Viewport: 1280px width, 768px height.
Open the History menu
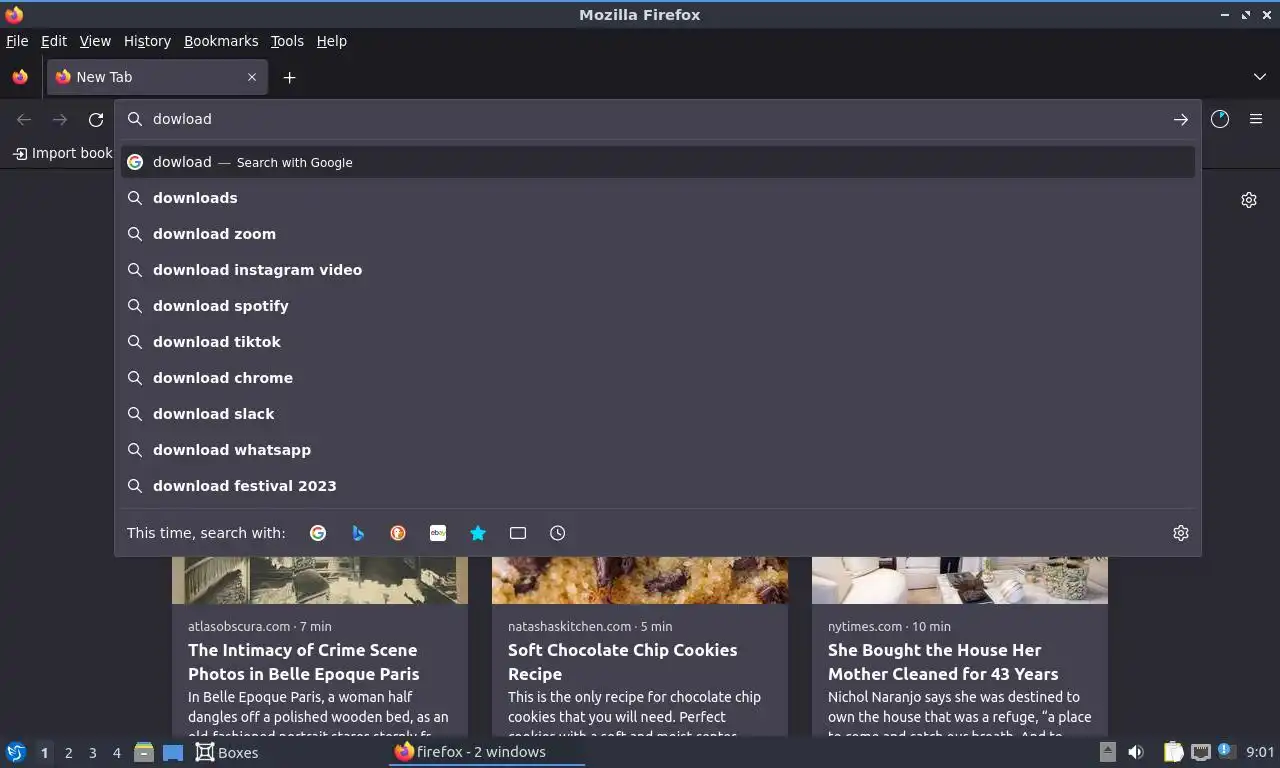tap(147, 41)
